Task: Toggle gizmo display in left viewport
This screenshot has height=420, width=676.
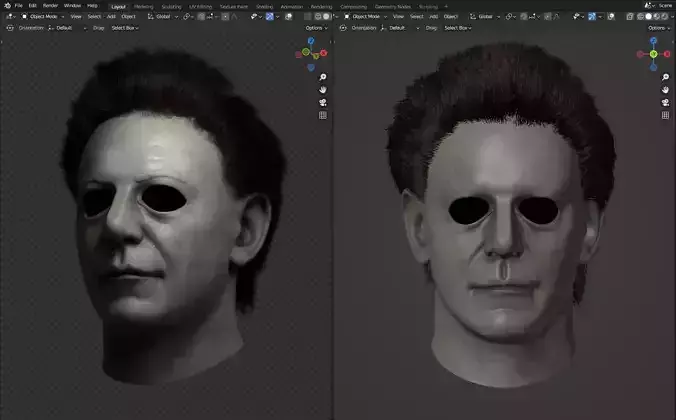Action: click(x=269, y=16)
